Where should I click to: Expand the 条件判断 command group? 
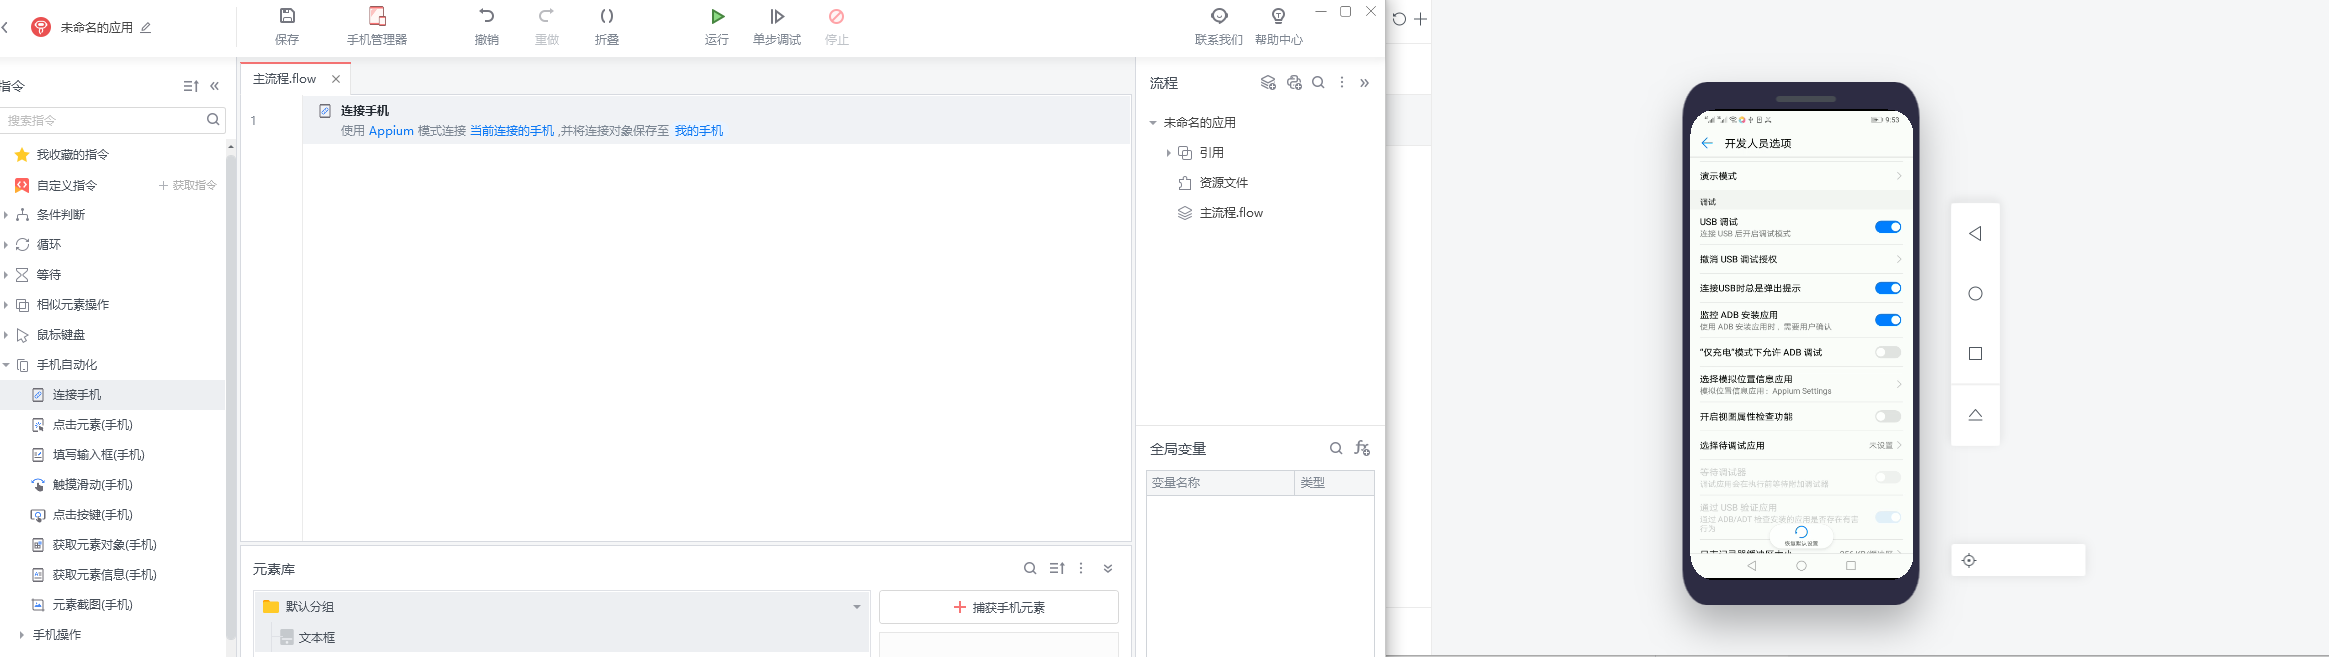6,215
